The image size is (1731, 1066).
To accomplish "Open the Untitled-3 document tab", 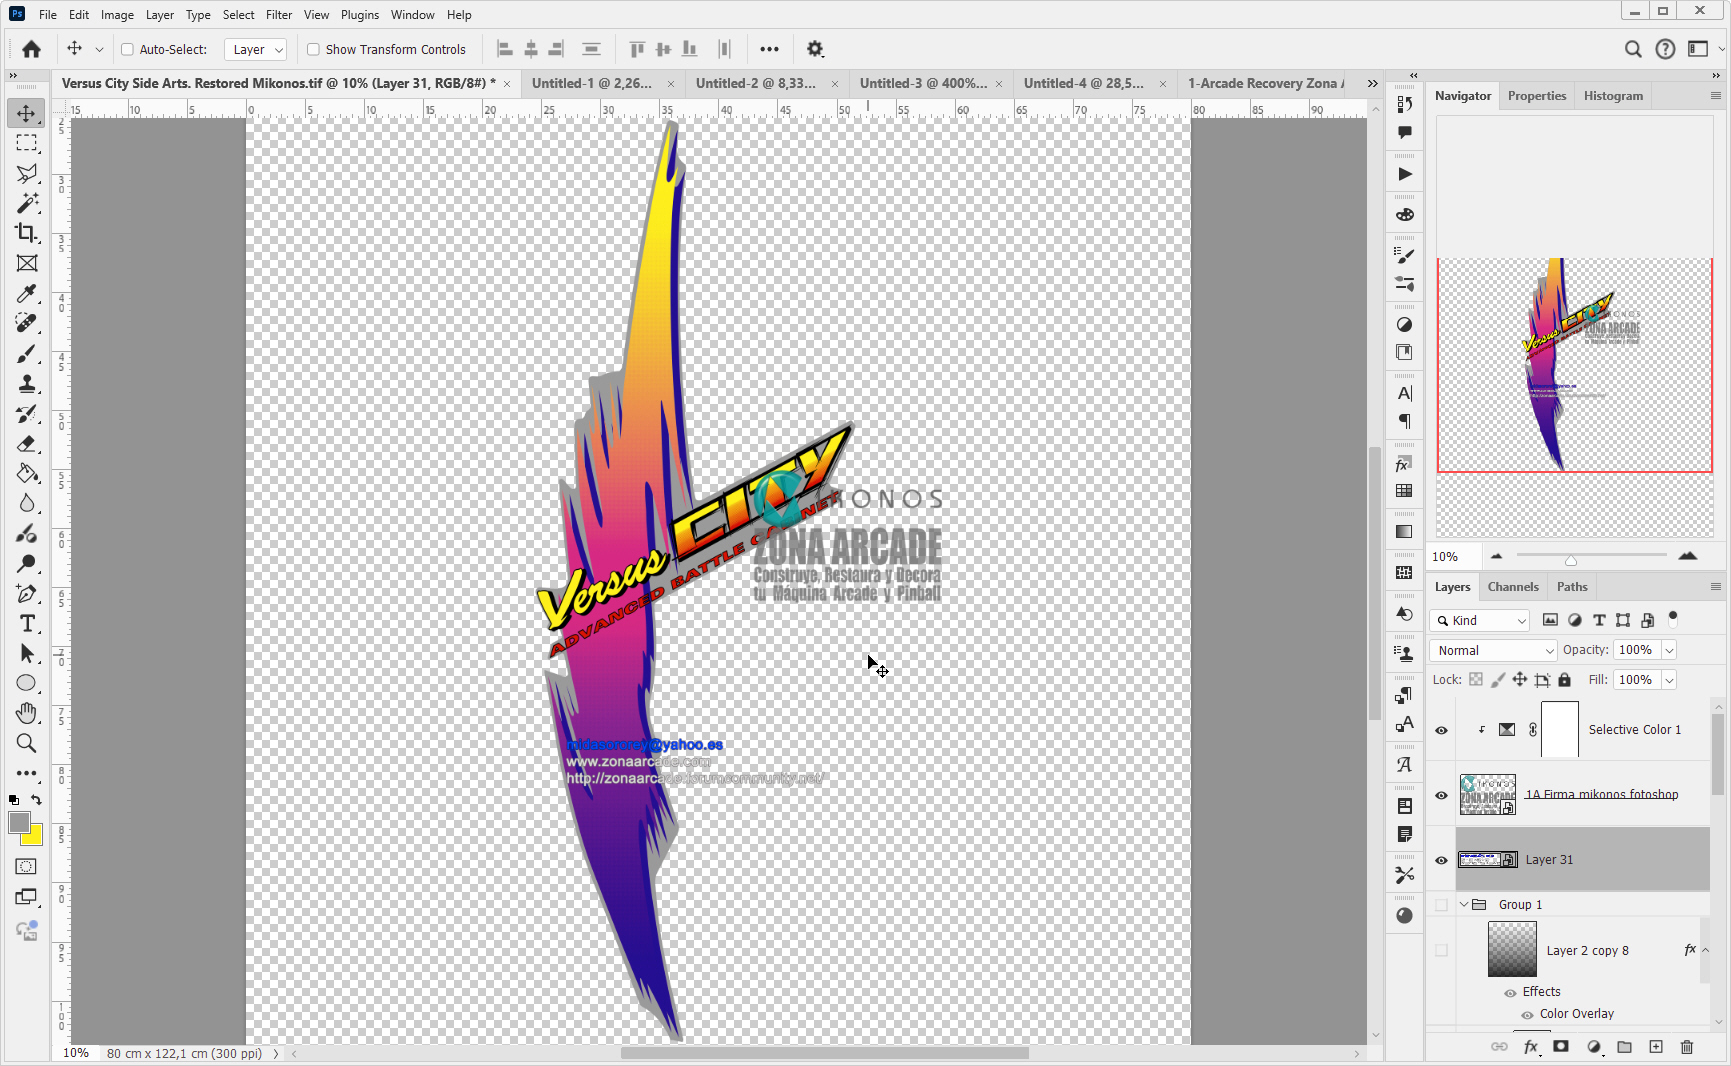I will [922, 83].
